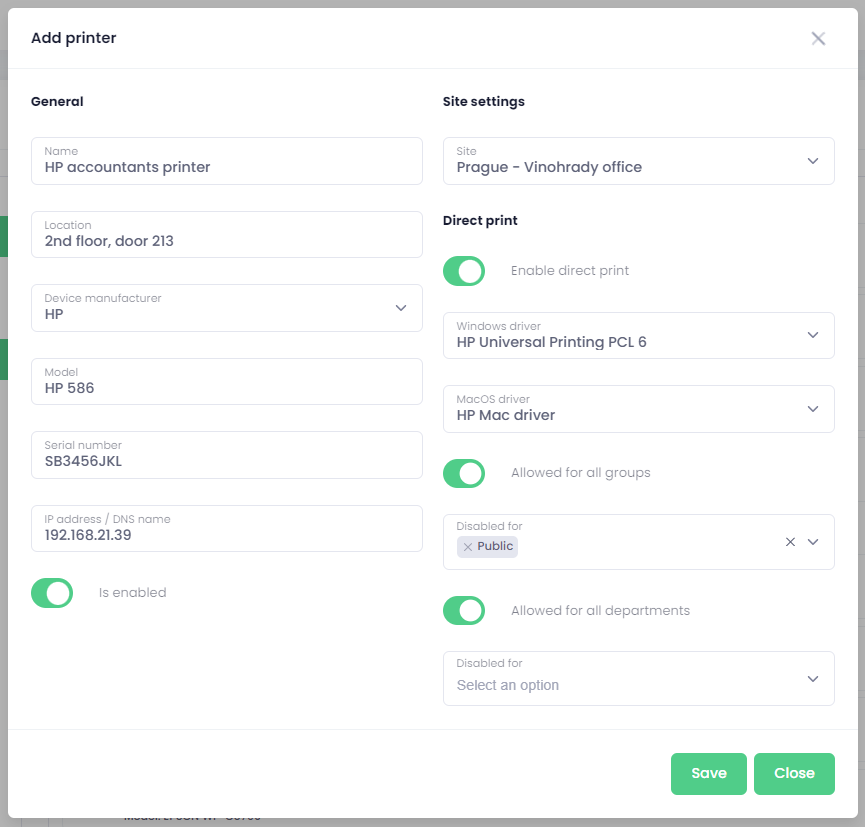
Task: Click the Allowed for all departments label
Action: tap(600, 611)
